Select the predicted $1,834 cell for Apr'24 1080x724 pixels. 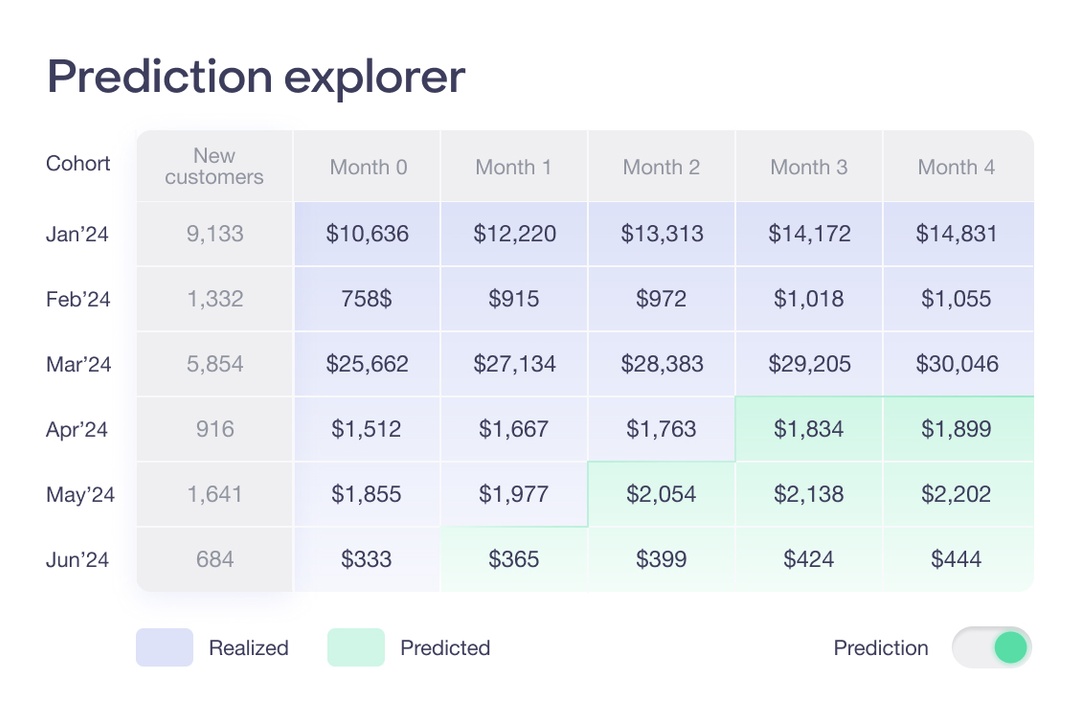[809, 428]
